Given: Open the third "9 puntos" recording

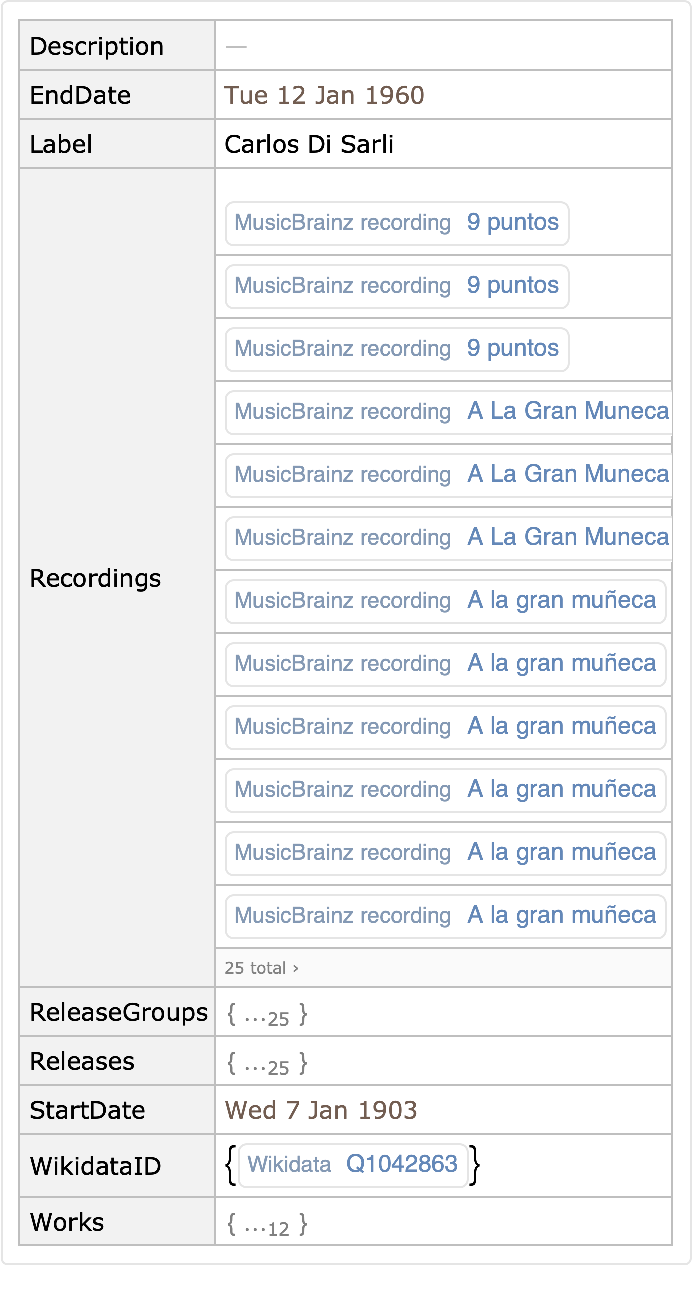Looking at the screenshot, I should pos(397,349).
